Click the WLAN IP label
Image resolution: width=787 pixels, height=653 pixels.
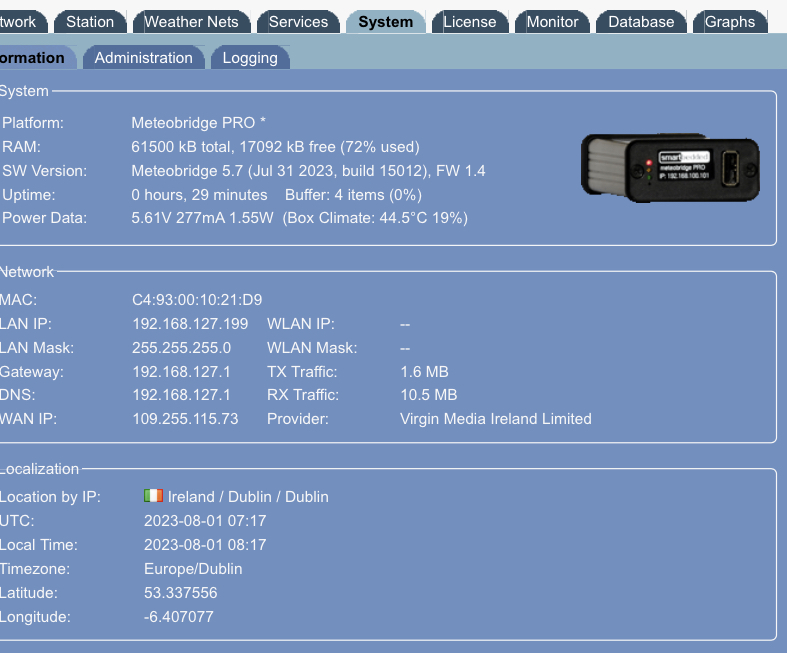pyautogui.click(x=301, y=324)
